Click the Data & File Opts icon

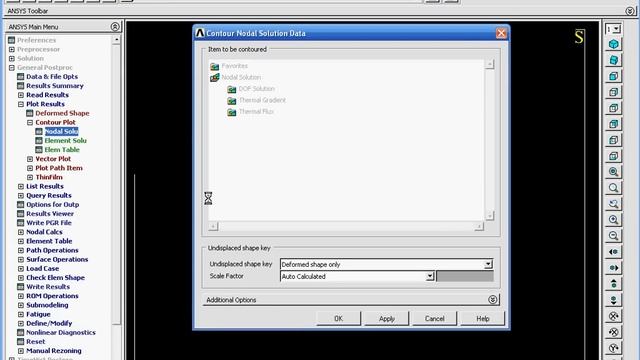point(21,77)
